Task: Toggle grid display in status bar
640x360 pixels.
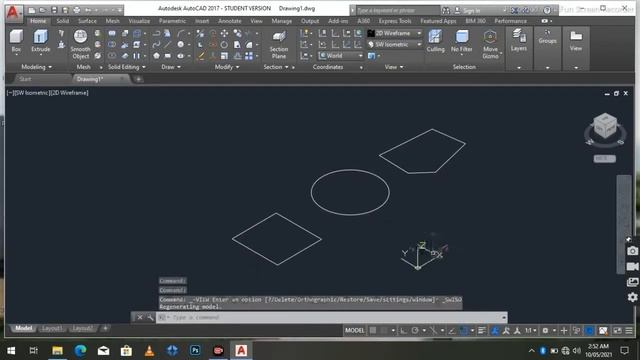Action: [x=373, y=331]
